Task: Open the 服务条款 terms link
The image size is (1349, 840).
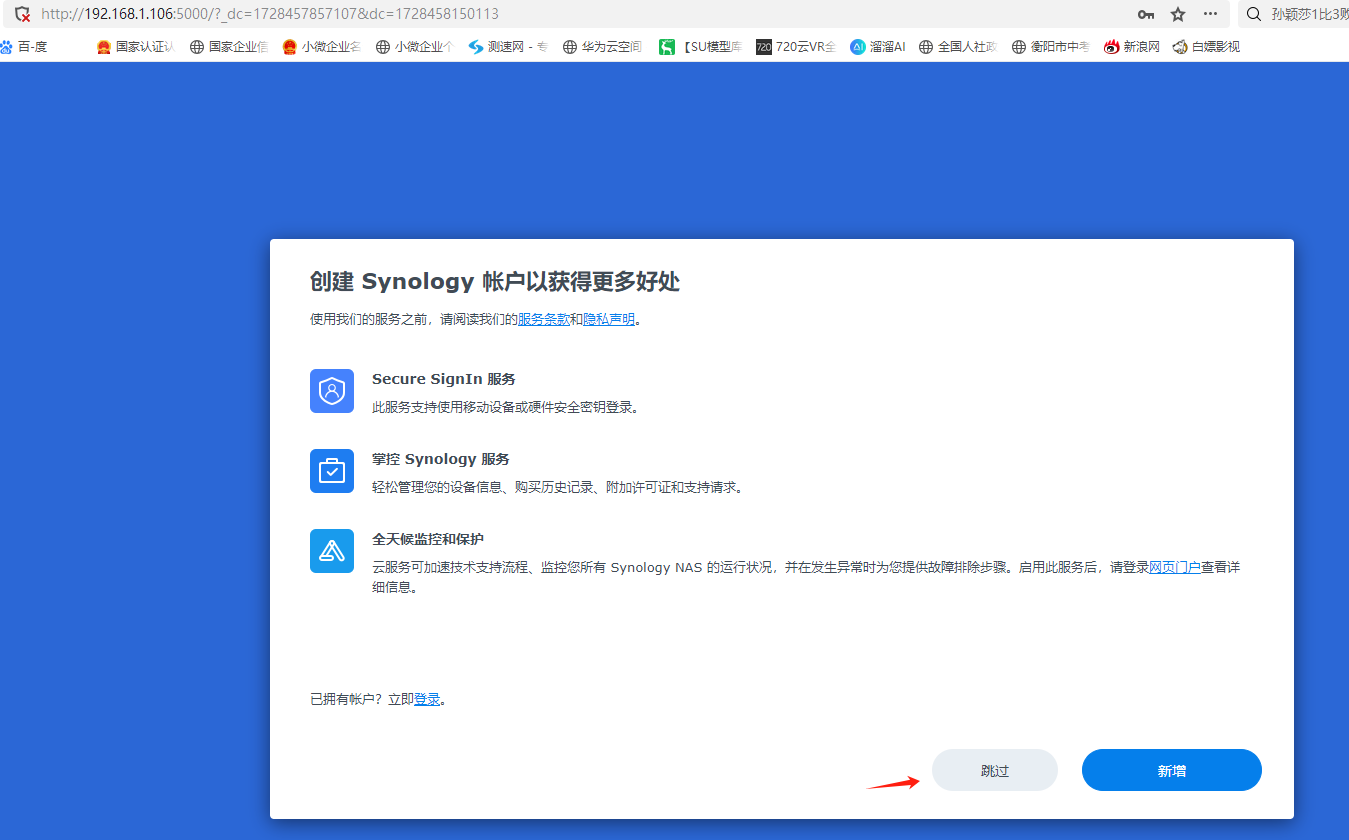Action: (x=543, y=320)
